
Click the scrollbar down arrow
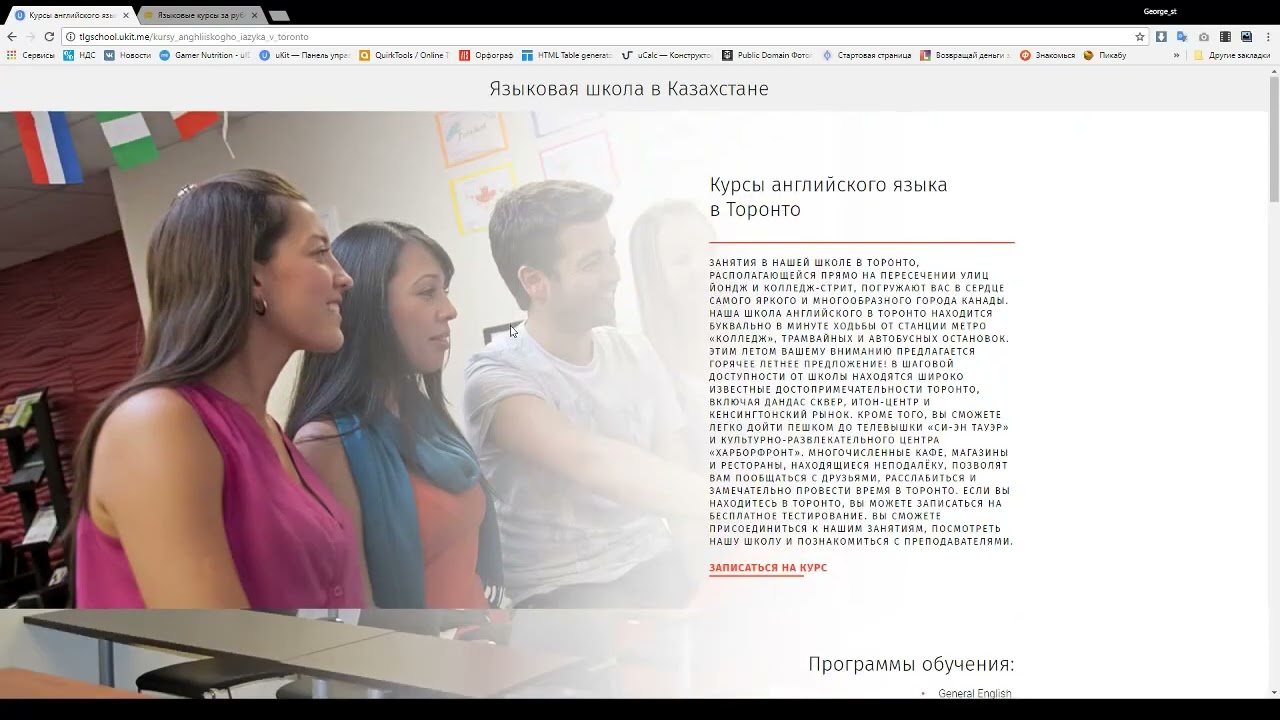pyautogui.click(x=1274, y=692)
